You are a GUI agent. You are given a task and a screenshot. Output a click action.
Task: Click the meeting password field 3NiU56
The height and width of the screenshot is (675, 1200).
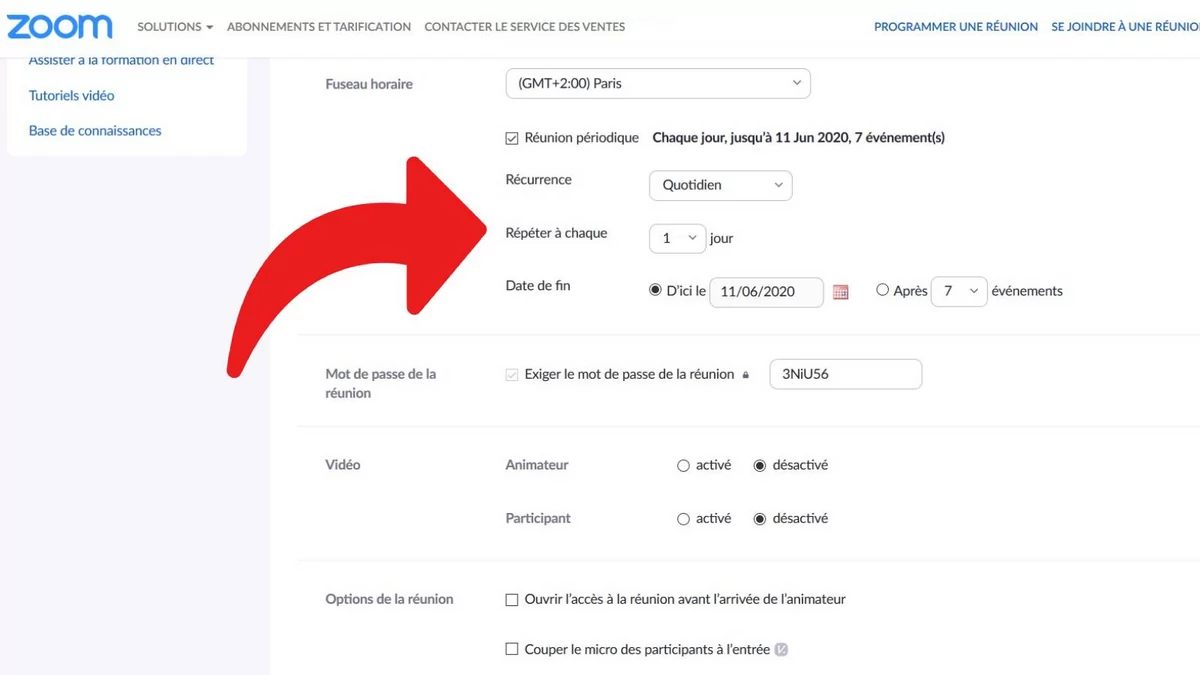tap(845, 374)
